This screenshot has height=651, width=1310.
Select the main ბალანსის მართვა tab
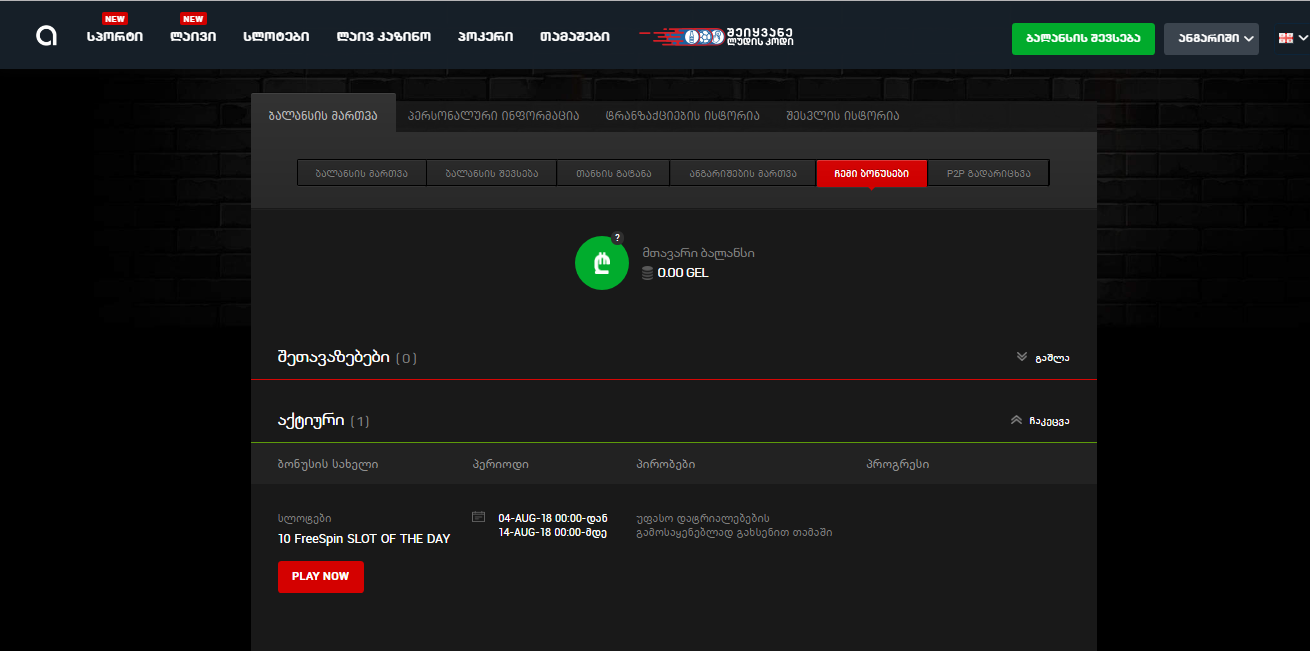pyautogui.click(x=323, y=116)
